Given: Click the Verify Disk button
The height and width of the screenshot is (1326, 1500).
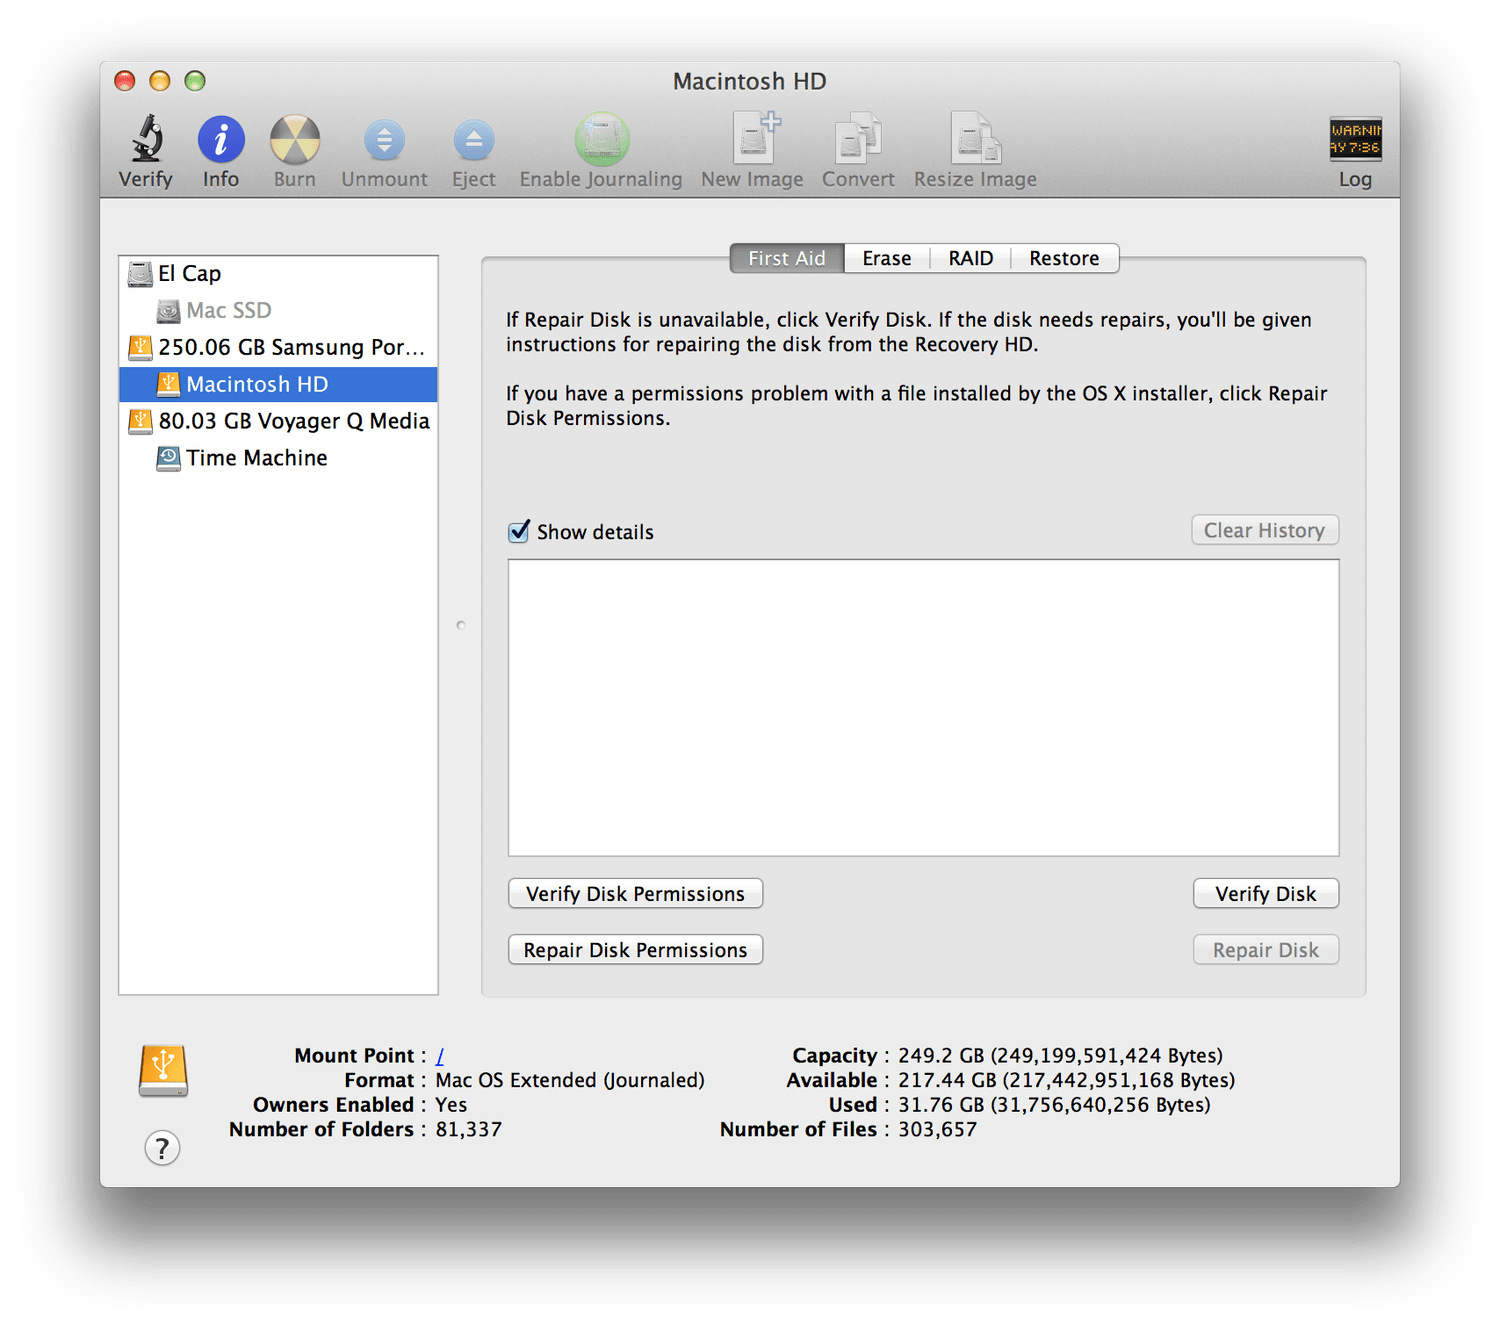Looking at the screenshot, I should 1266,894.
